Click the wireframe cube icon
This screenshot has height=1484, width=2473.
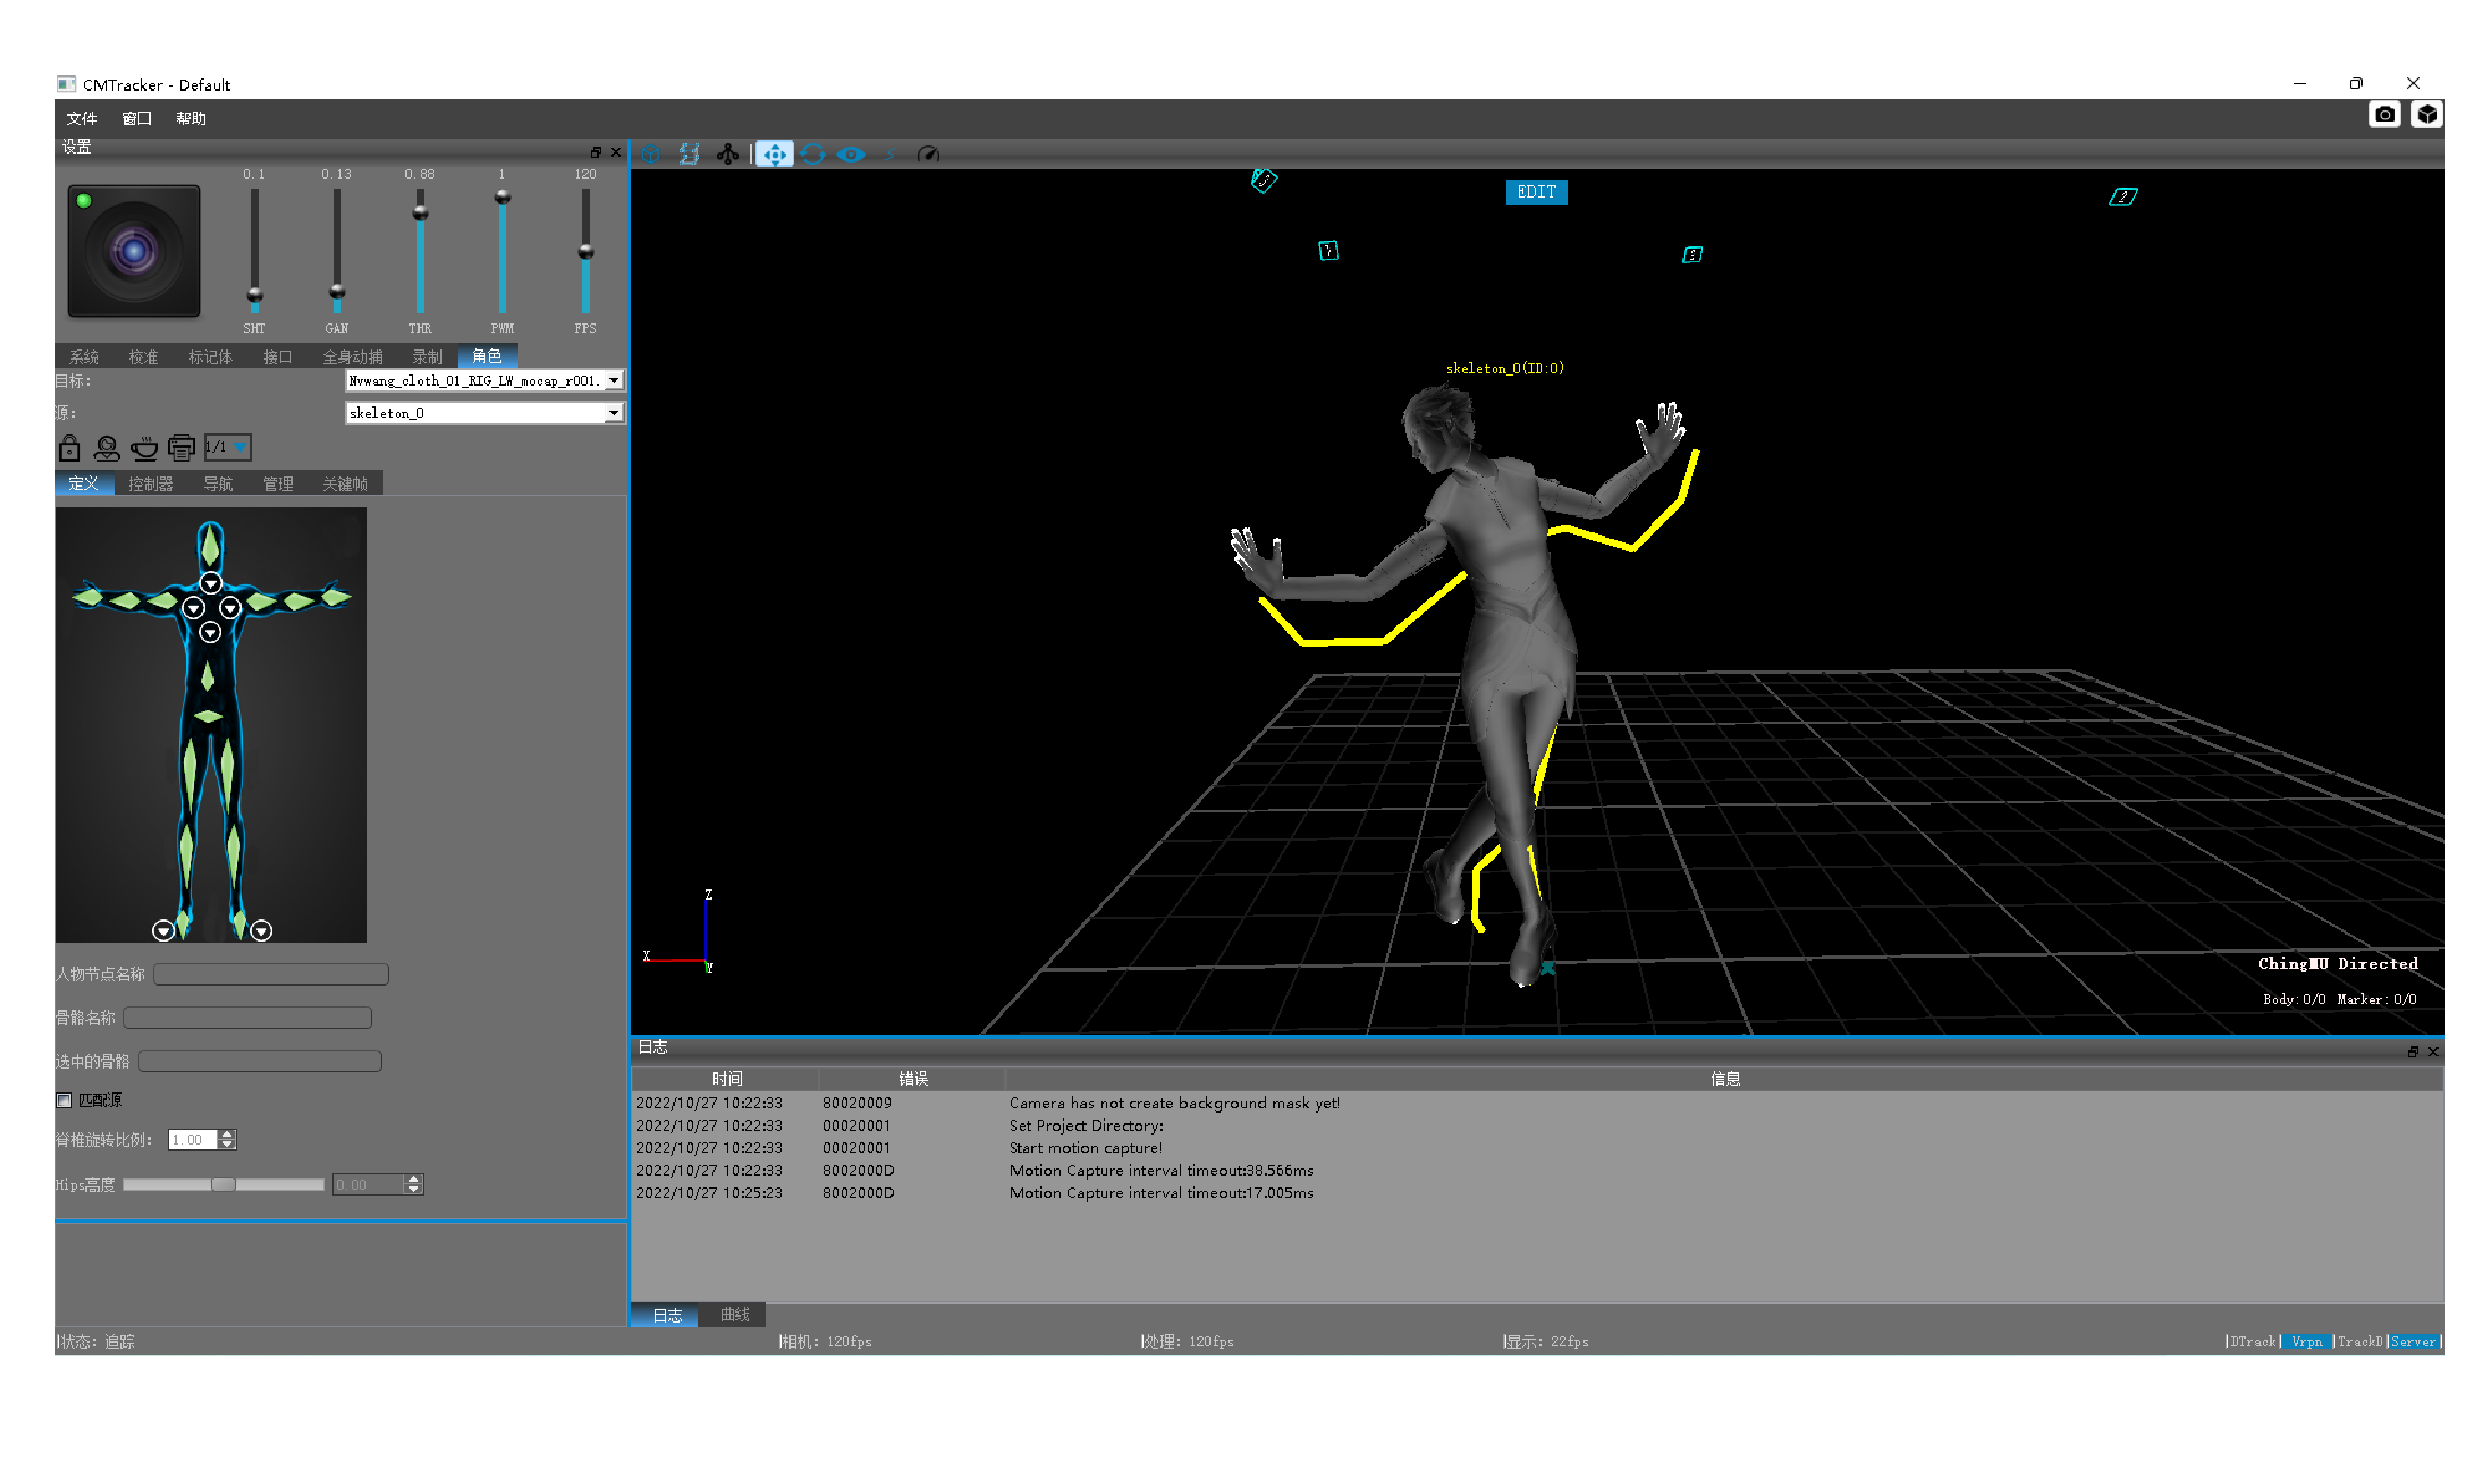(651, 154)
